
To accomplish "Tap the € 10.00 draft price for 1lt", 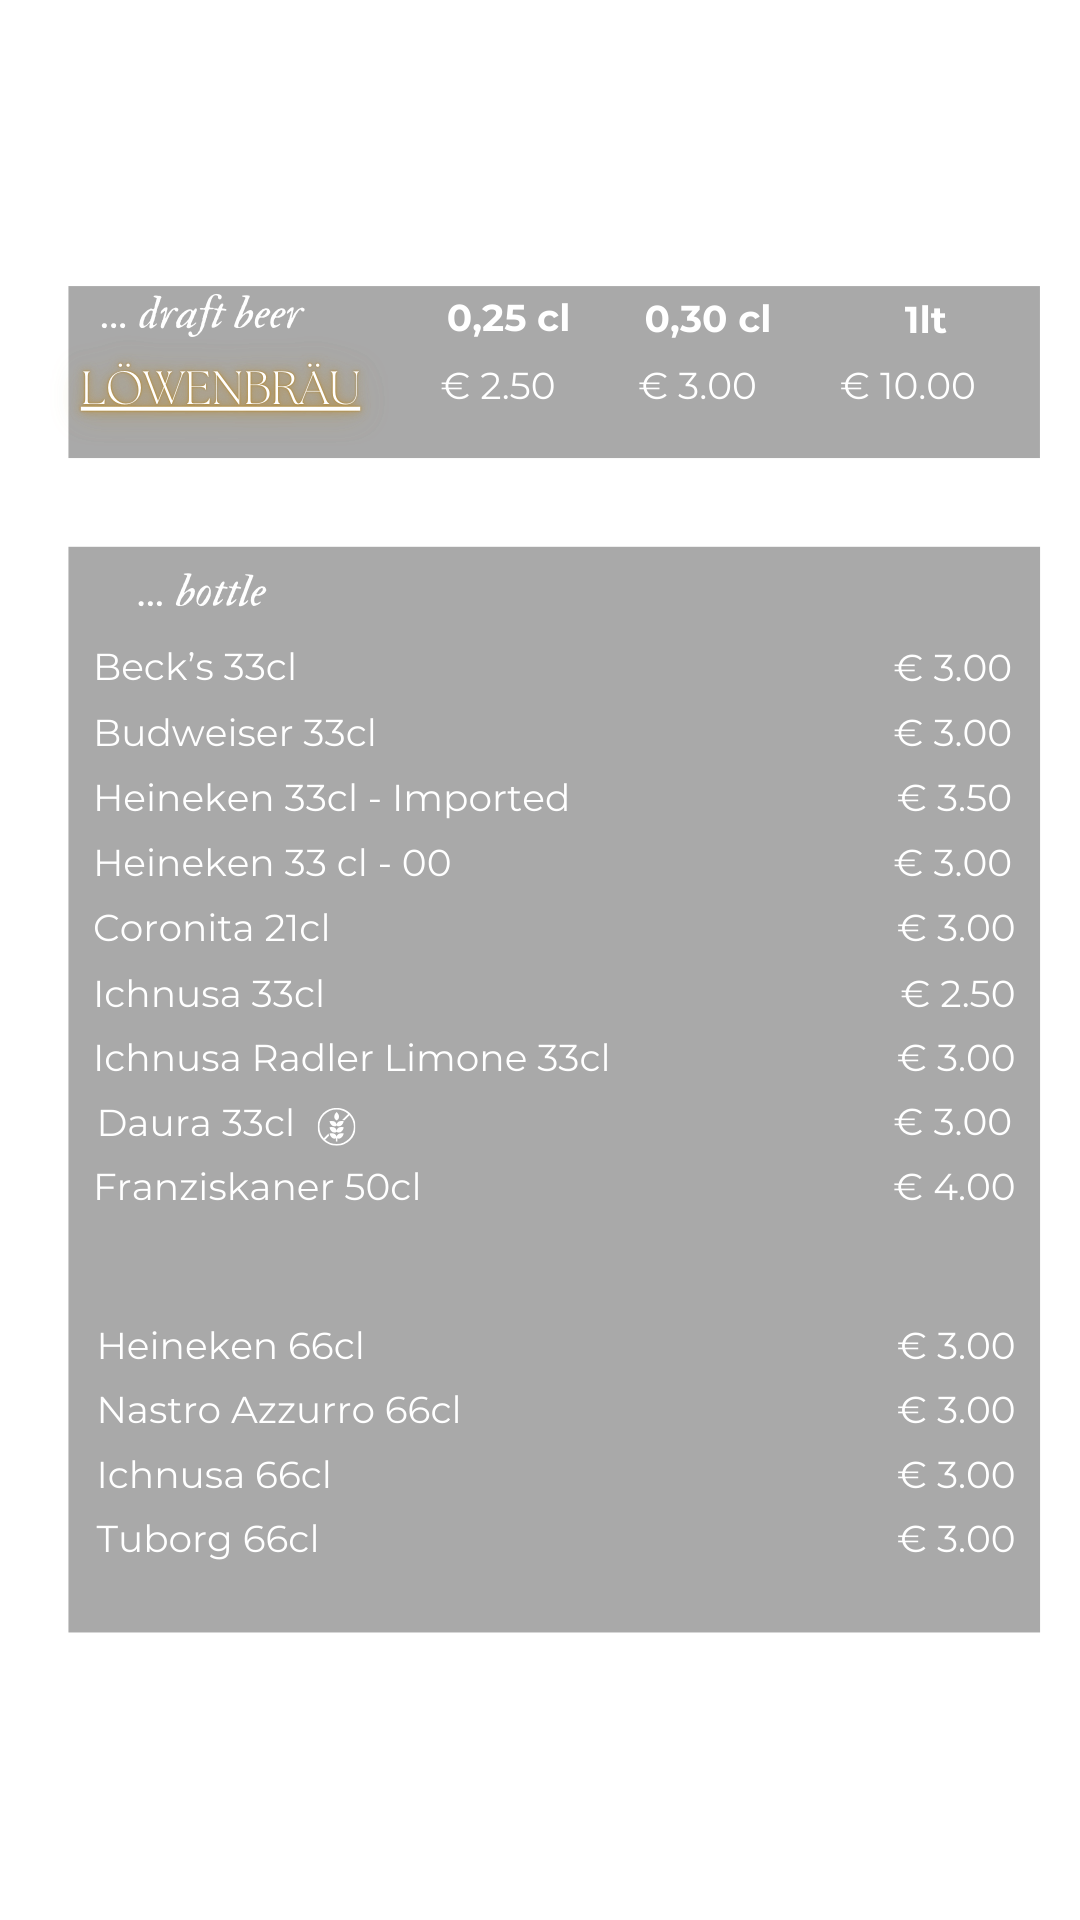I will (907, 386).
